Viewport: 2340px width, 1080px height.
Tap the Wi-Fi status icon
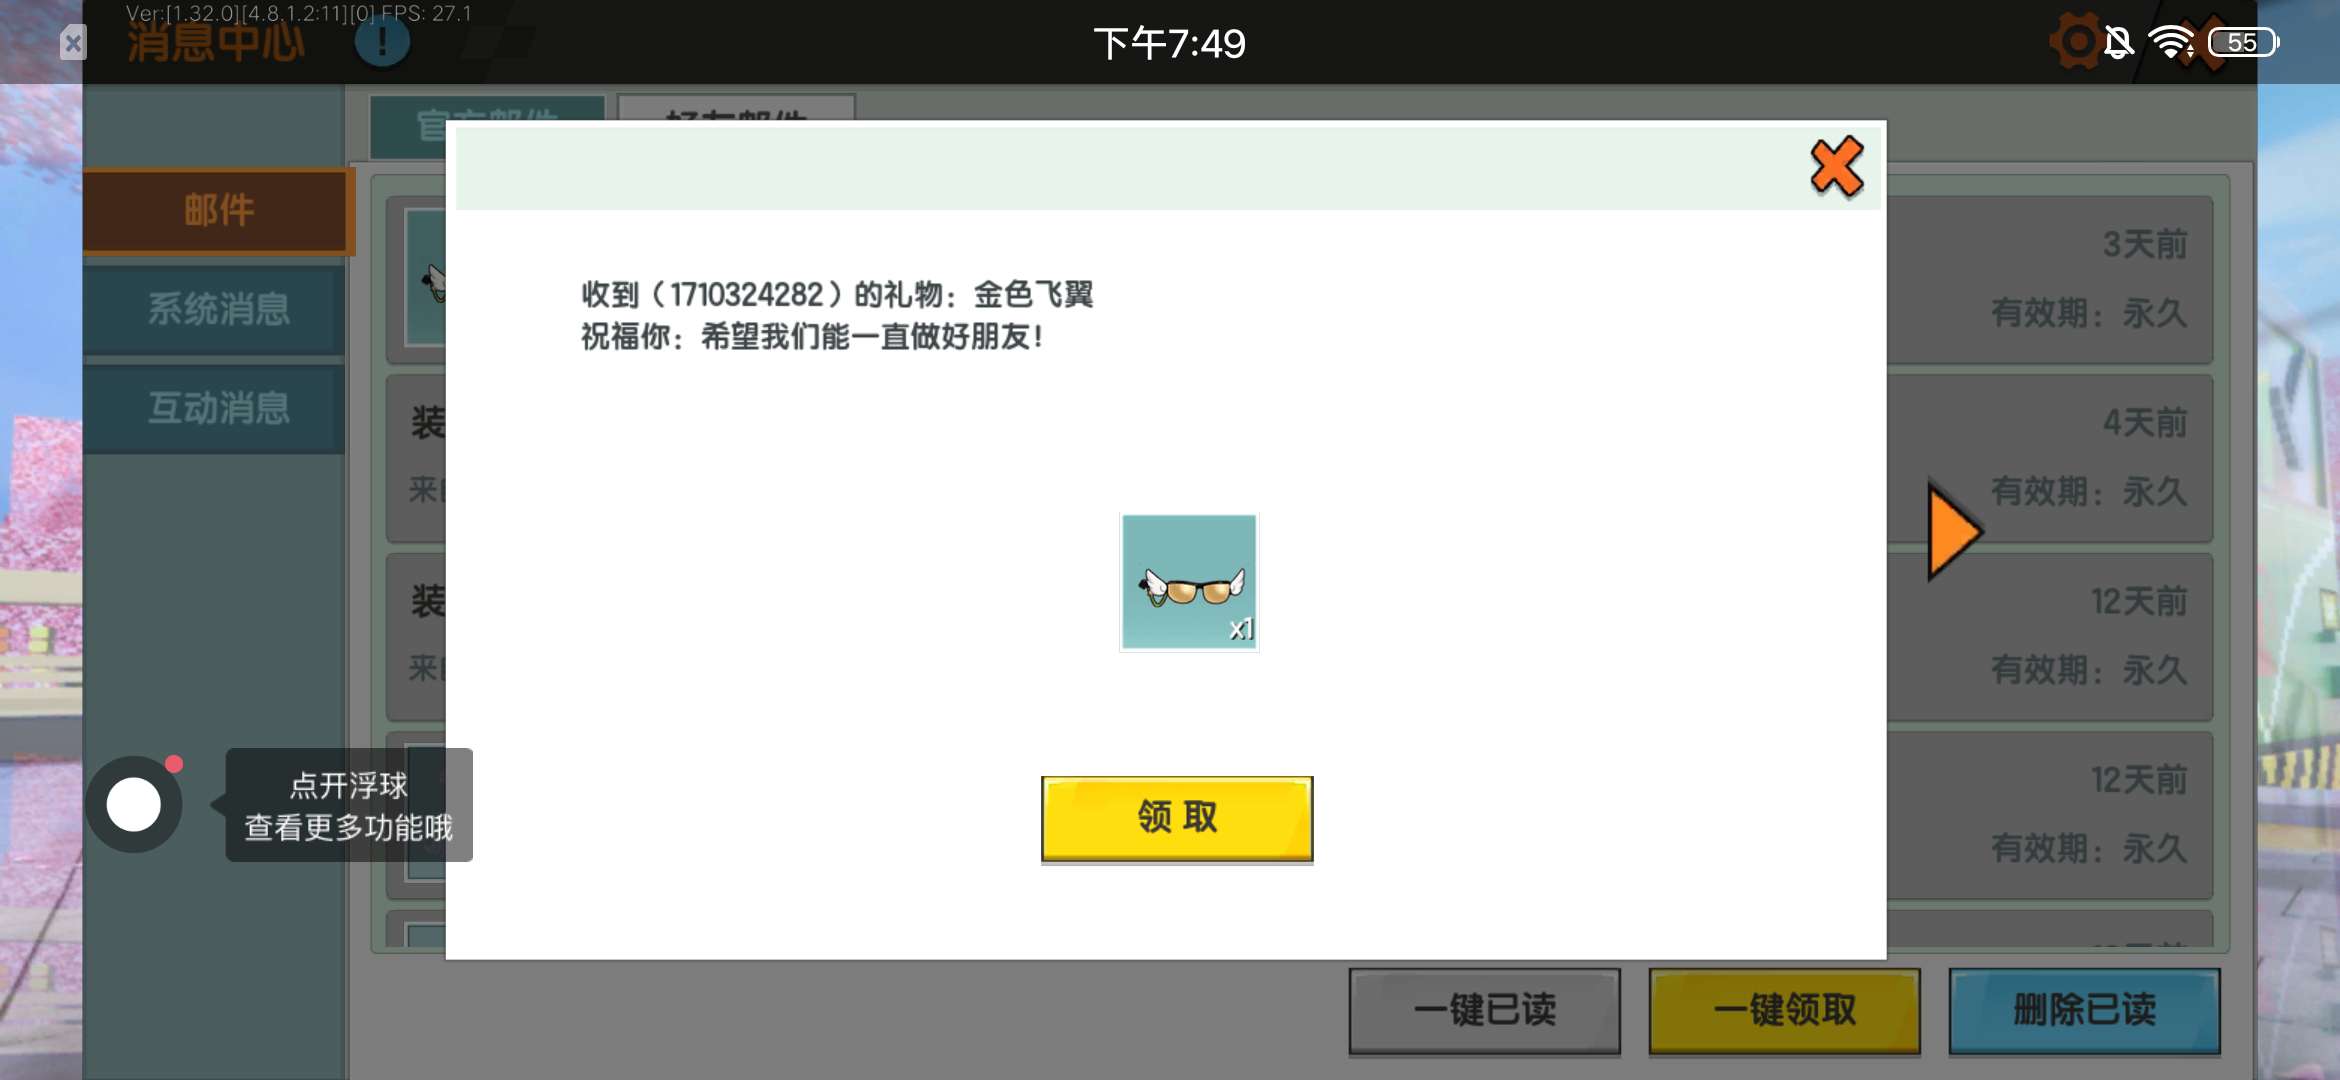pos(2171,43)
